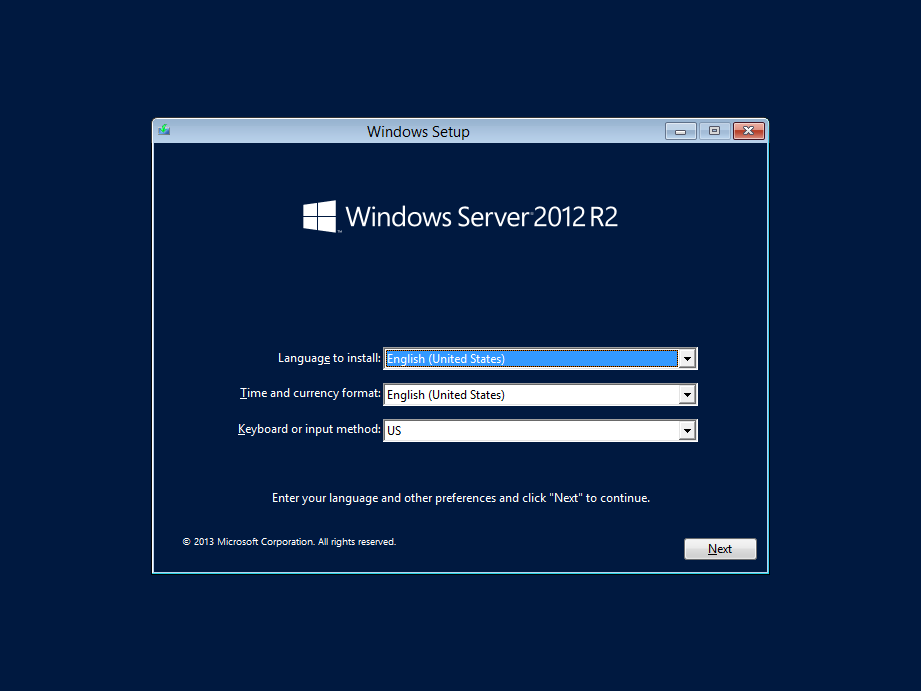Maximize the Windows Setup window

tap(714, 131)
